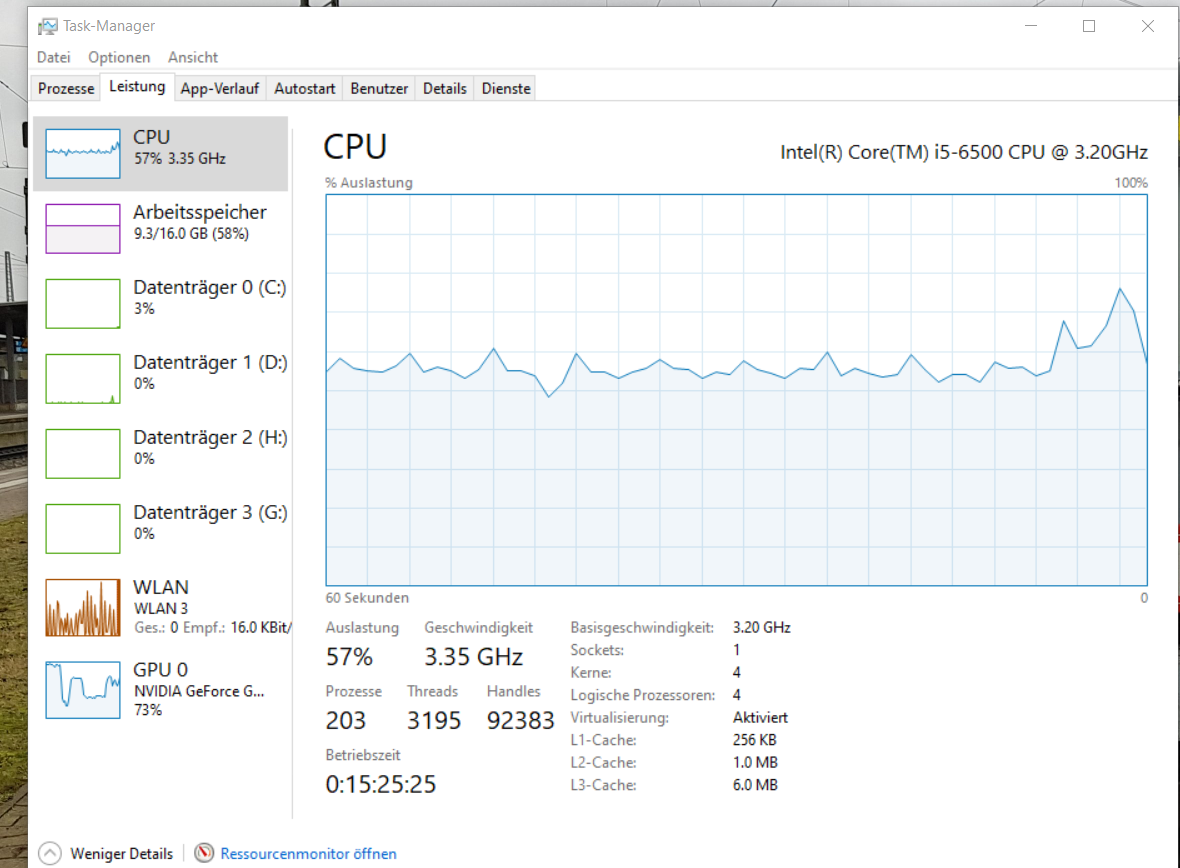1180x868 pixels.
Task: Expand the Ansicht menu
Action: click(193, 57)
